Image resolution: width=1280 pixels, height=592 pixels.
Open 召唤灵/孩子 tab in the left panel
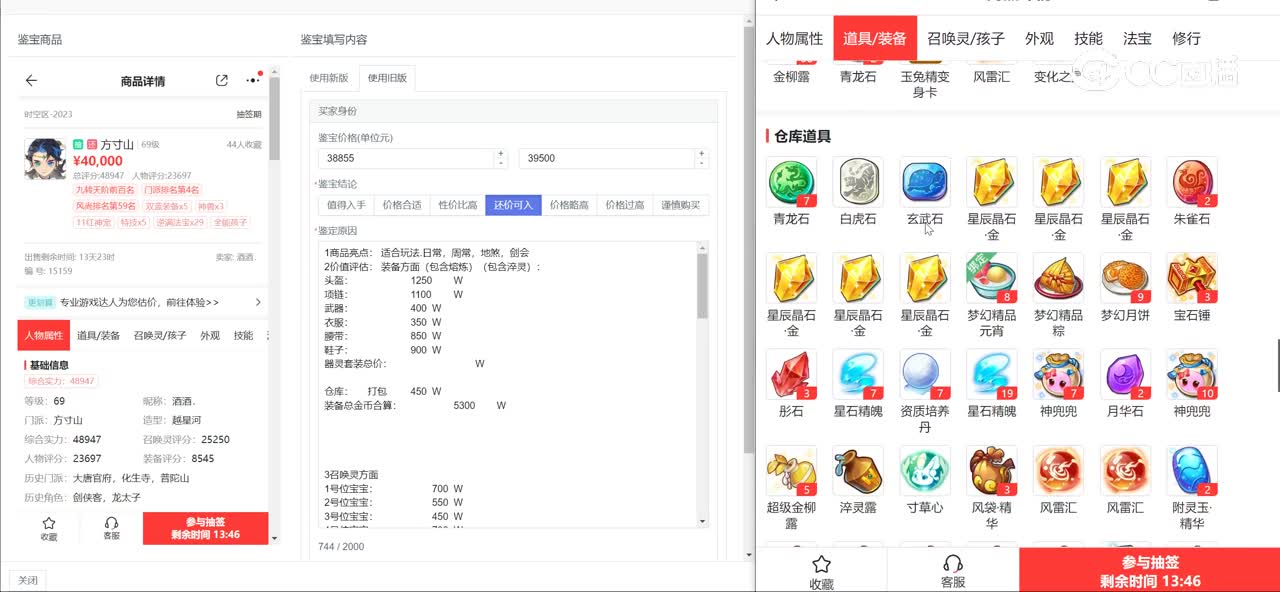click(160, 336)
